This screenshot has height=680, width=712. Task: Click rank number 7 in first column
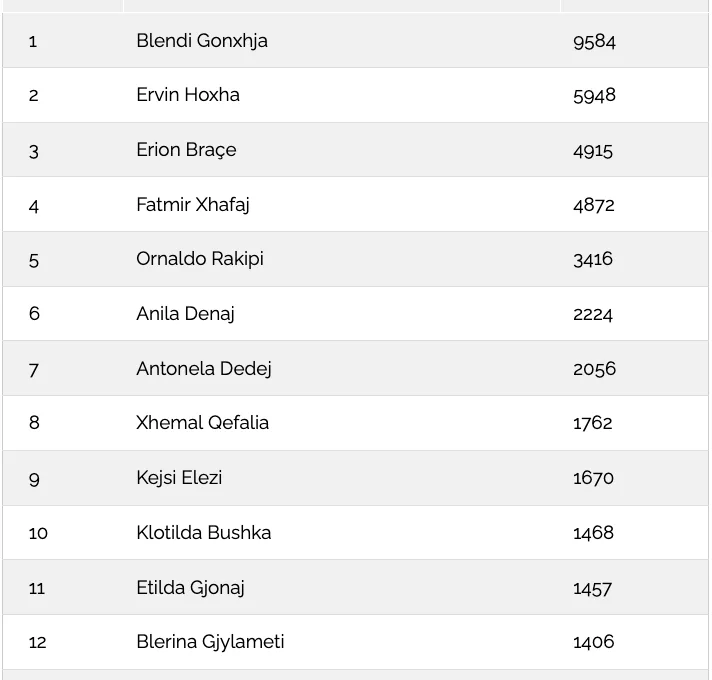34,370
